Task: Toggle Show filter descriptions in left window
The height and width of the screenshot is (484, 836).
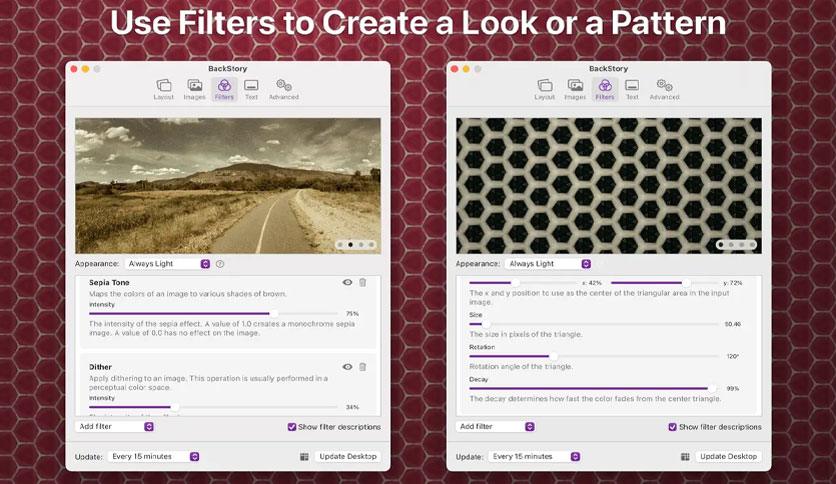Action: point(292,427)
